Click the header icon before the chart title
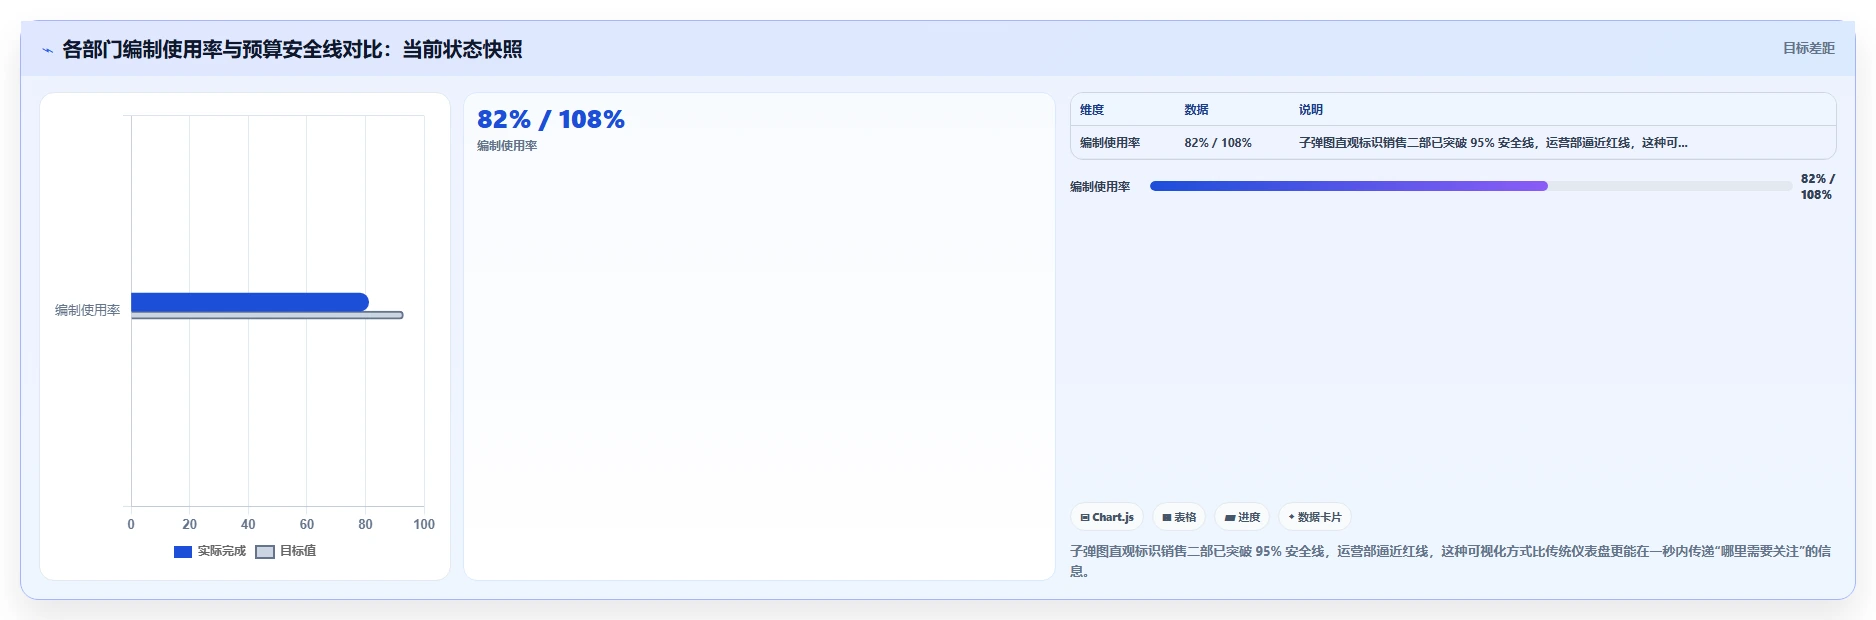This screenshot has width=1876, height=620. click(x=47, y=50)
